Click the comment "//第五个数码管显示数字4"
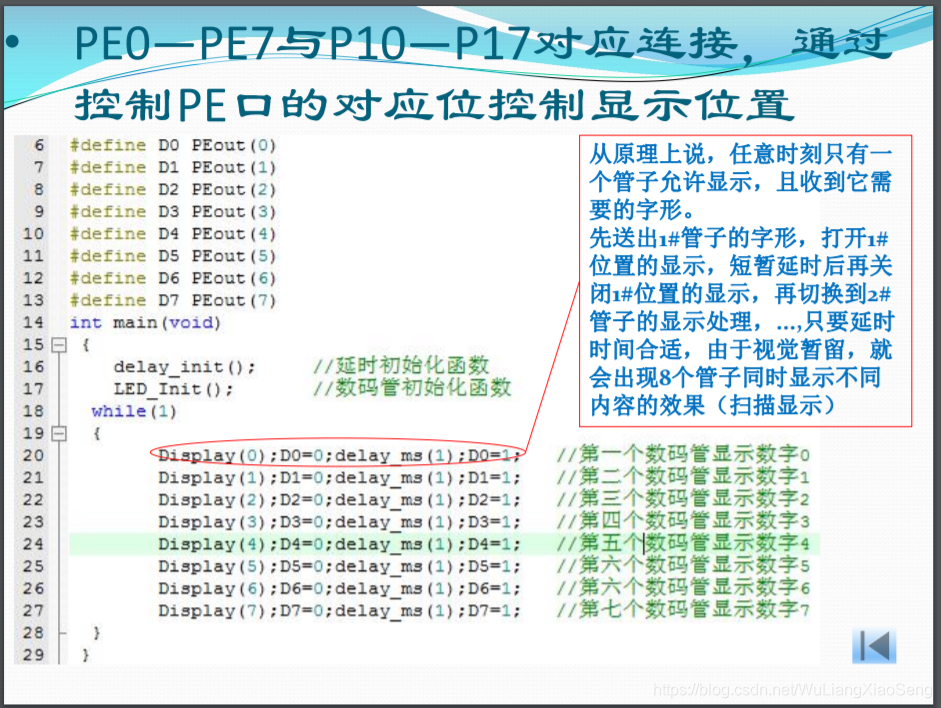 [x=683, y=544]
